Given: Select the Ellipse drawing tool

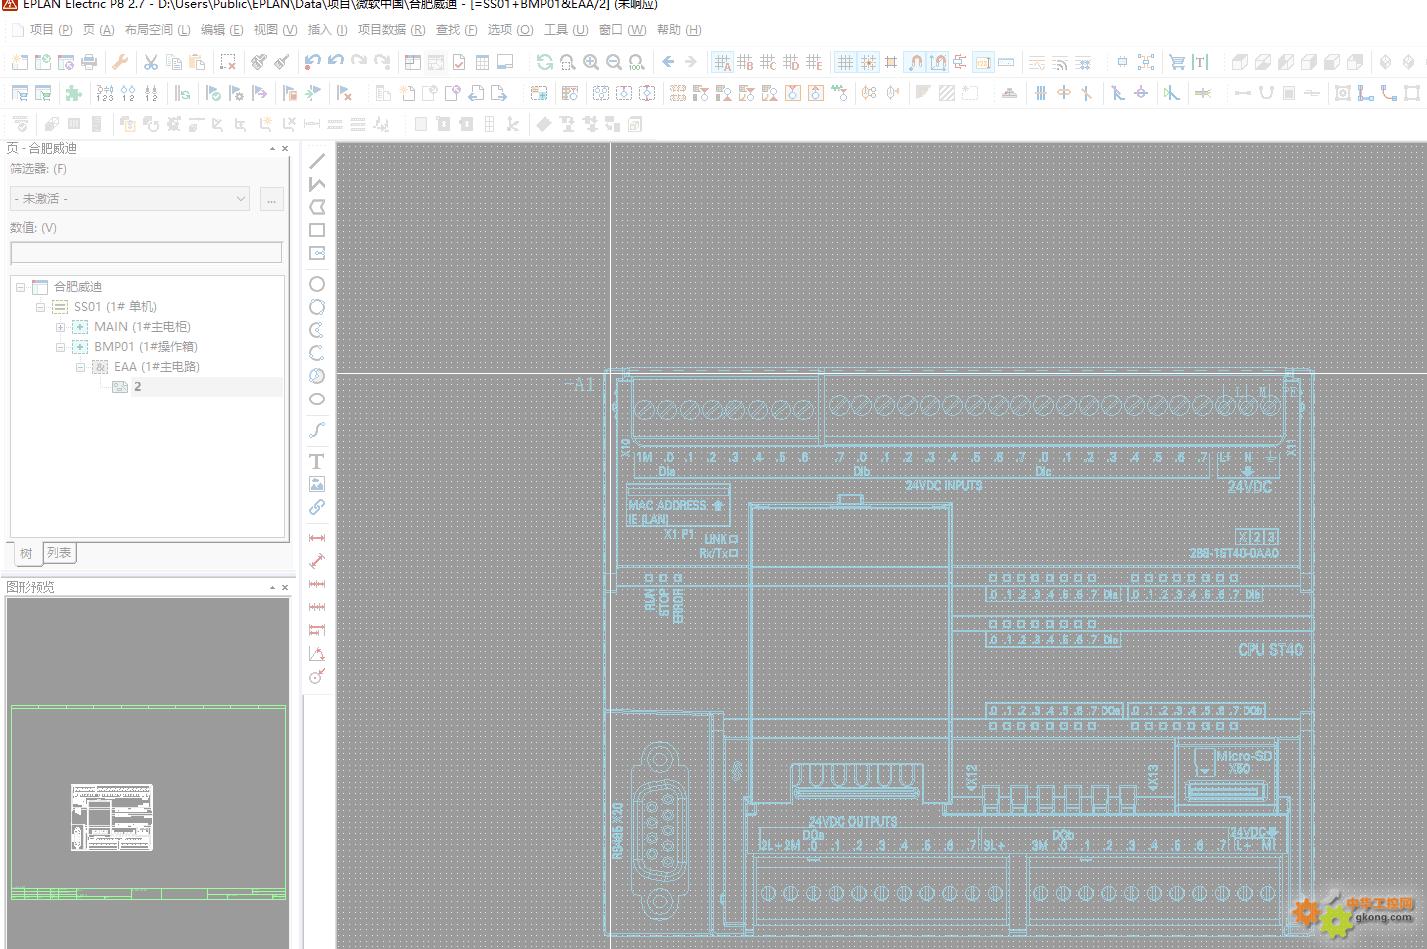Looking at the screenshot, I should [x=317, y=399].
